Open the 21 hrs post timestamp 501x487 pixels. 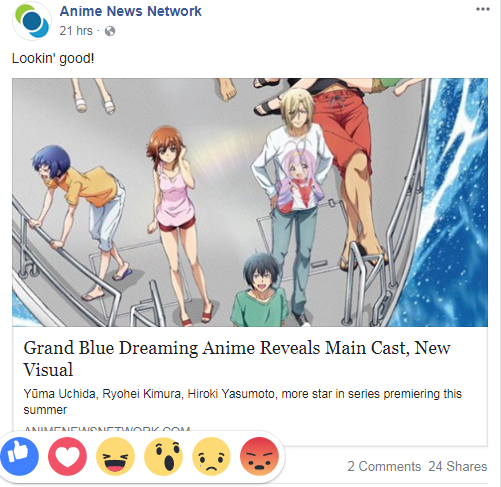(76, 31)
